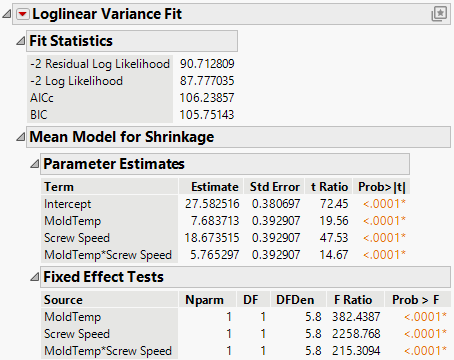Viewport: 454px width, 360px height.
Task: Select the Parameter Estimates heading
Action: coord(114,164)
